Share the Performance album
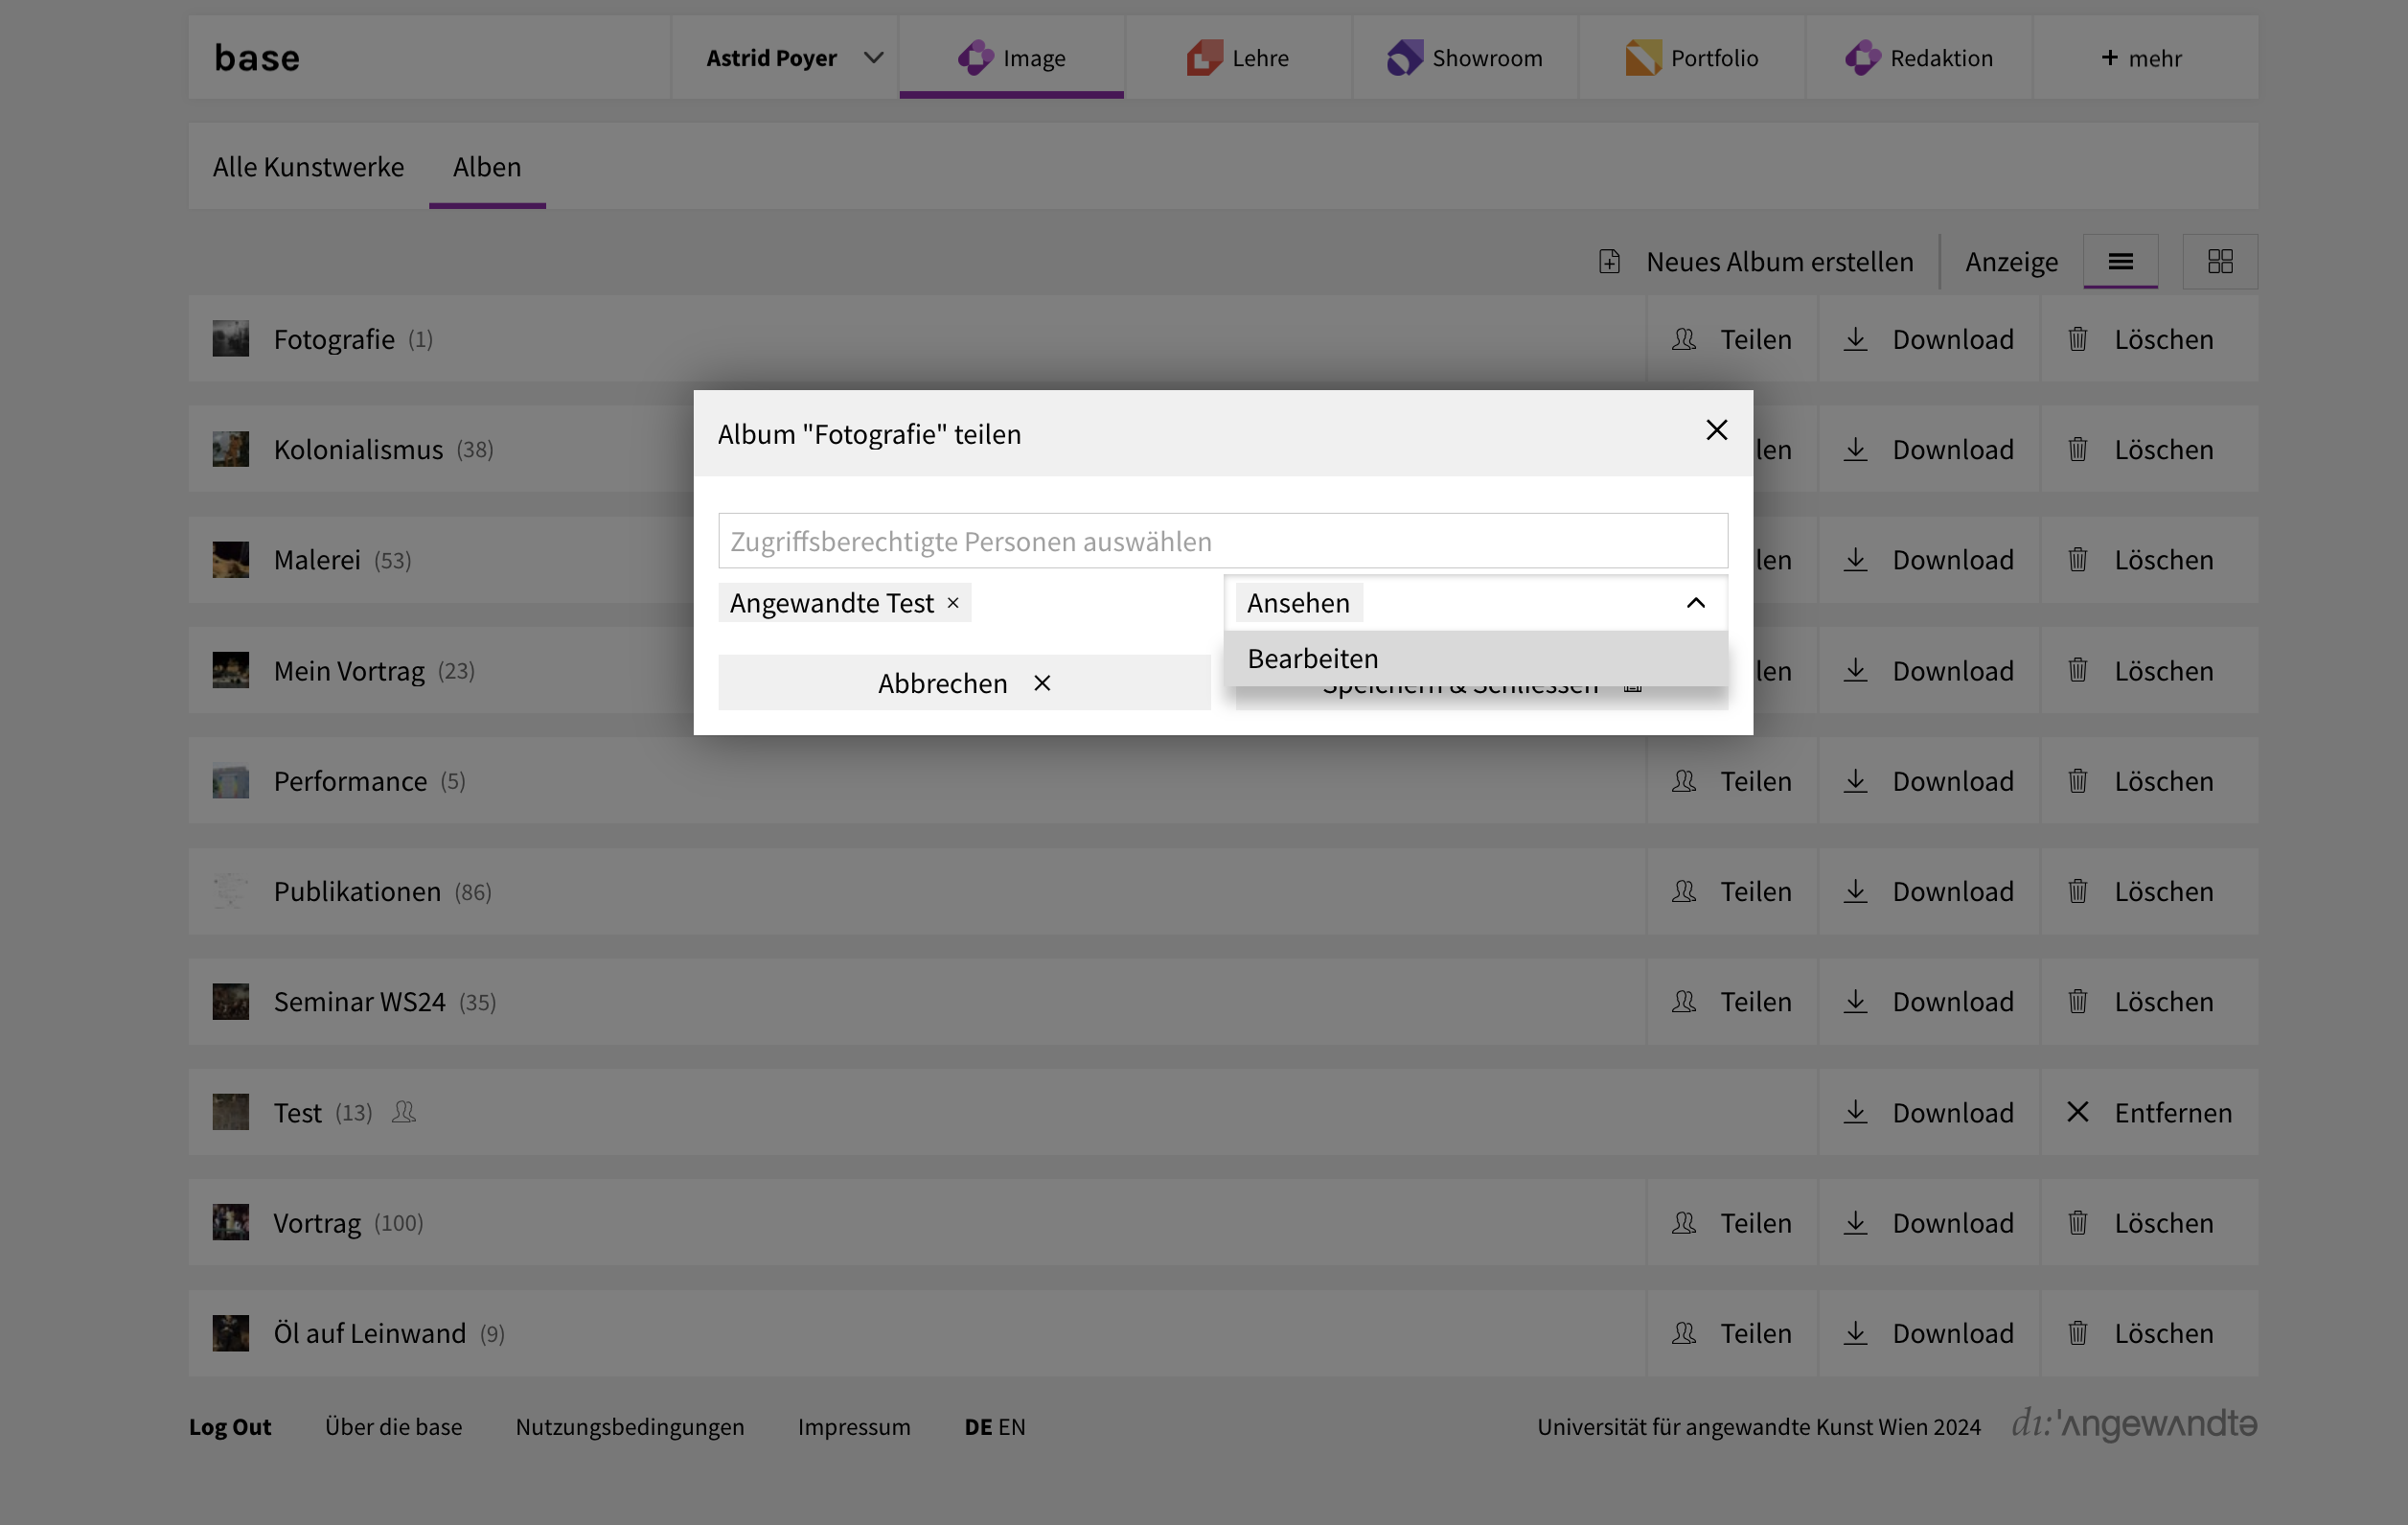Viewport: 2408px width, 1525px height. tap(1732, 781)
